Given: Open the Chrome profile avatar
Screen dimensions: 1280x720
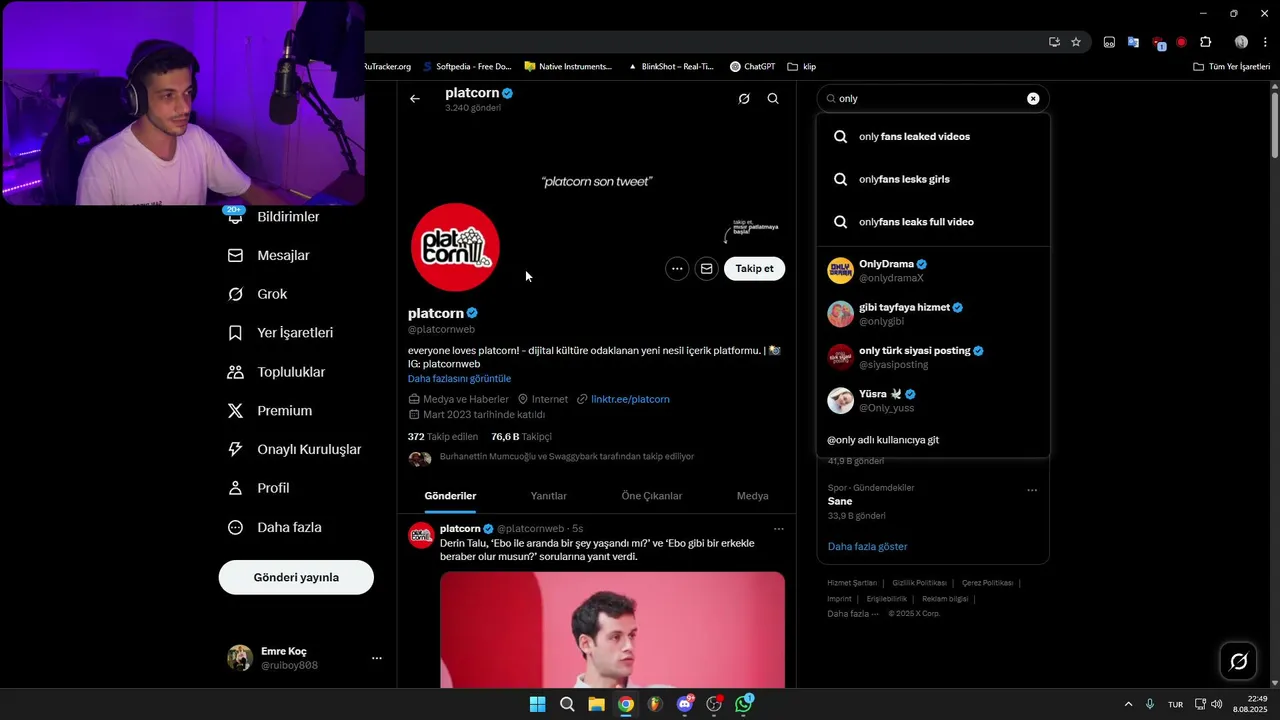Looking at the screenshot, I should (1241, 42).
